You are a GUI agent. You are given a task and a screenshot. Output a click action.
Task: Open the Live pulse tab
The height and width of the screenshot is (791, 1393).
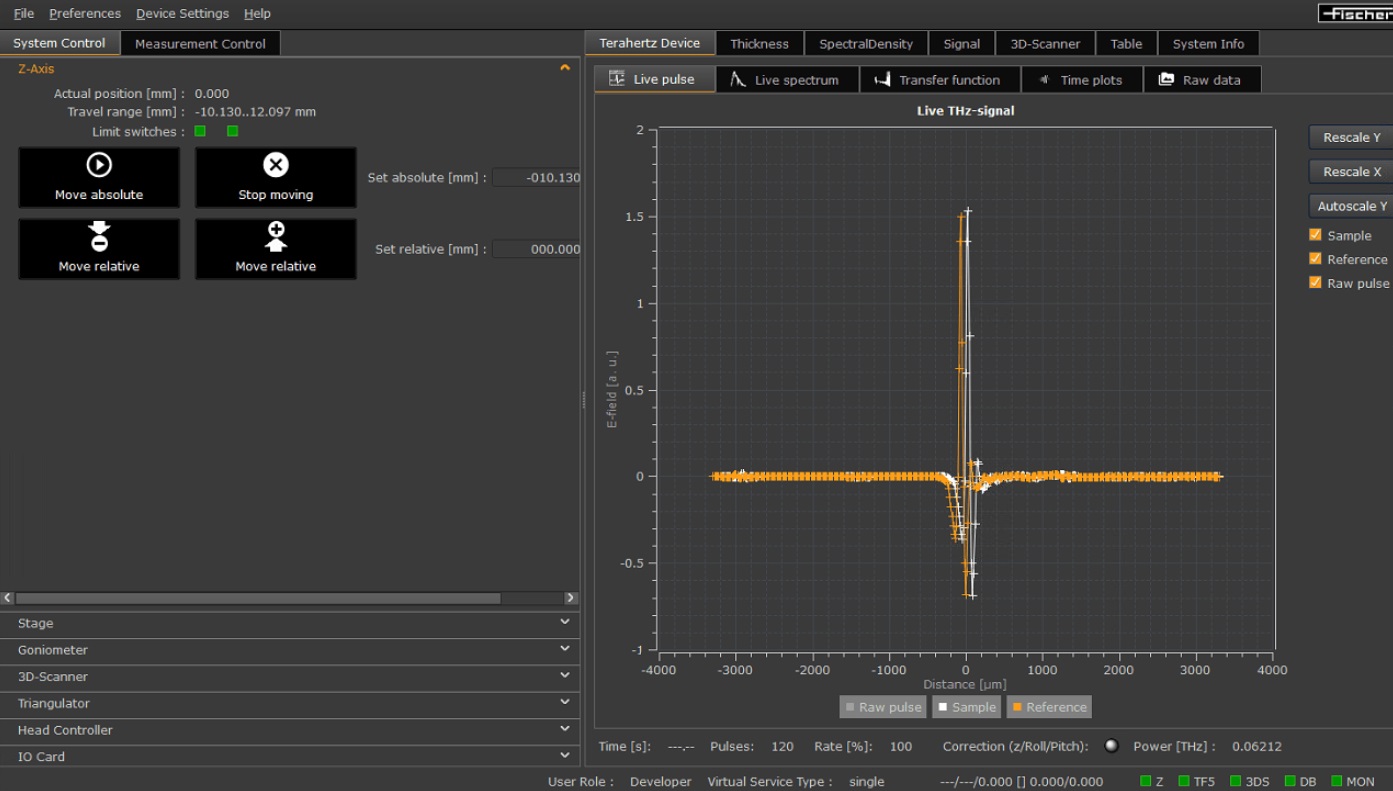(x=655, y=80)
